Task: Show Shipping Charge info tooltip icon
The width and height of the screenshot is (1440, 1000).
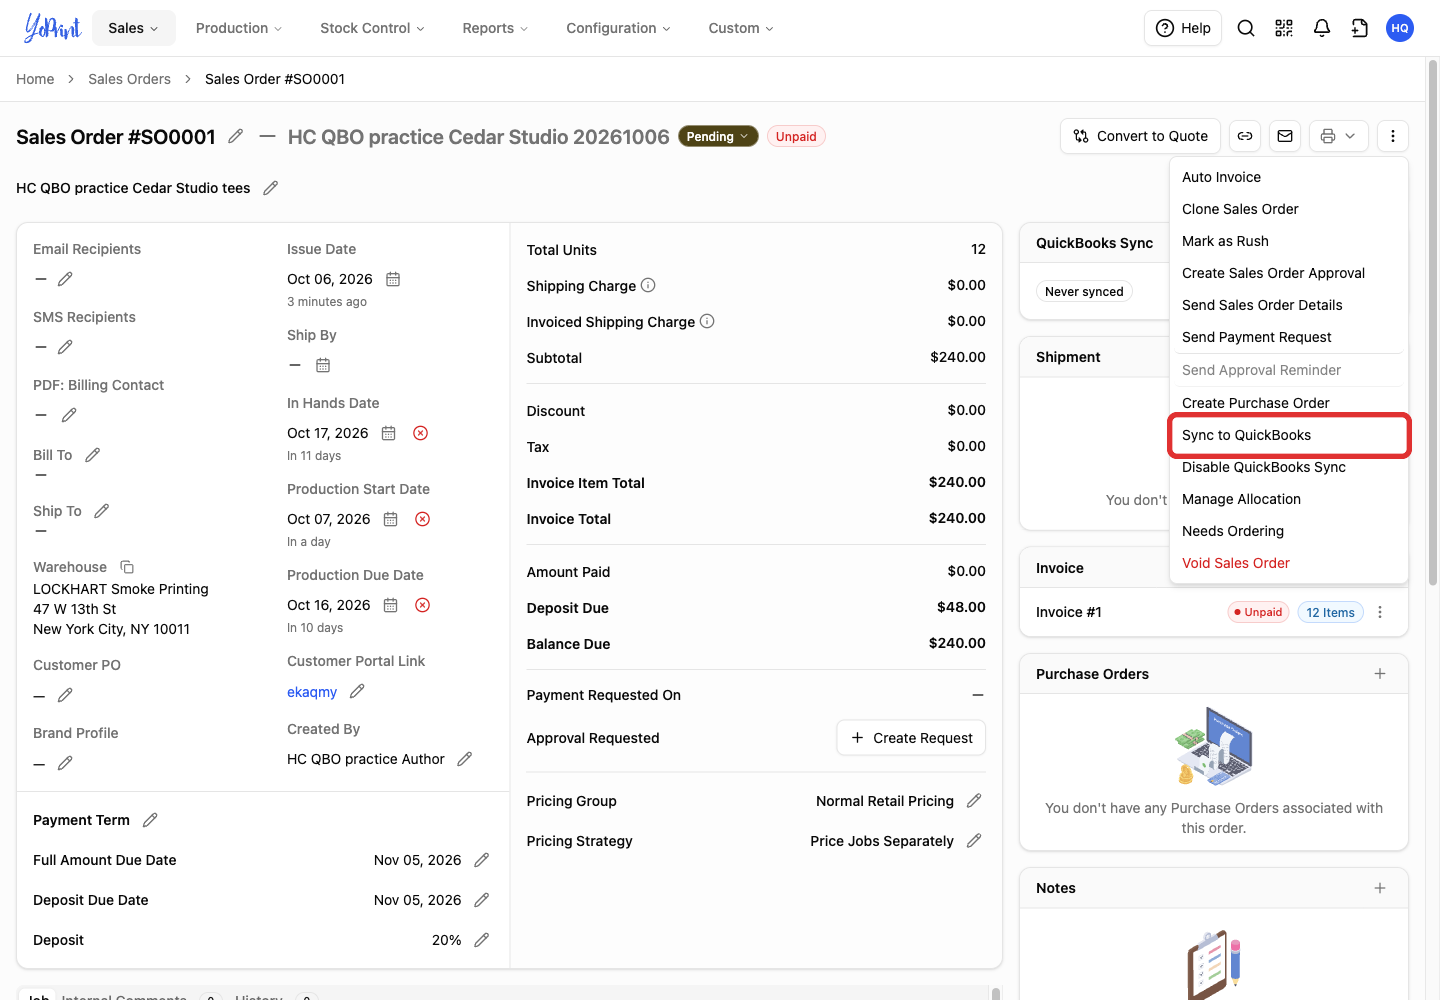Action: pyautogui.click(x=648, y=285)
